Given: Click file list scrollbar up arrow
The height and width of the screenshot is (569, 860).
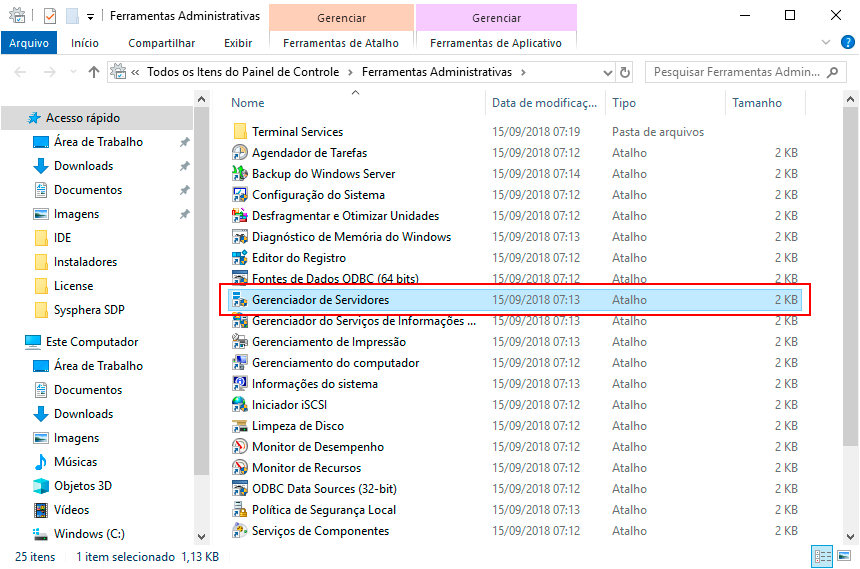Looking at the screenshot, I should tap(850, 100).
